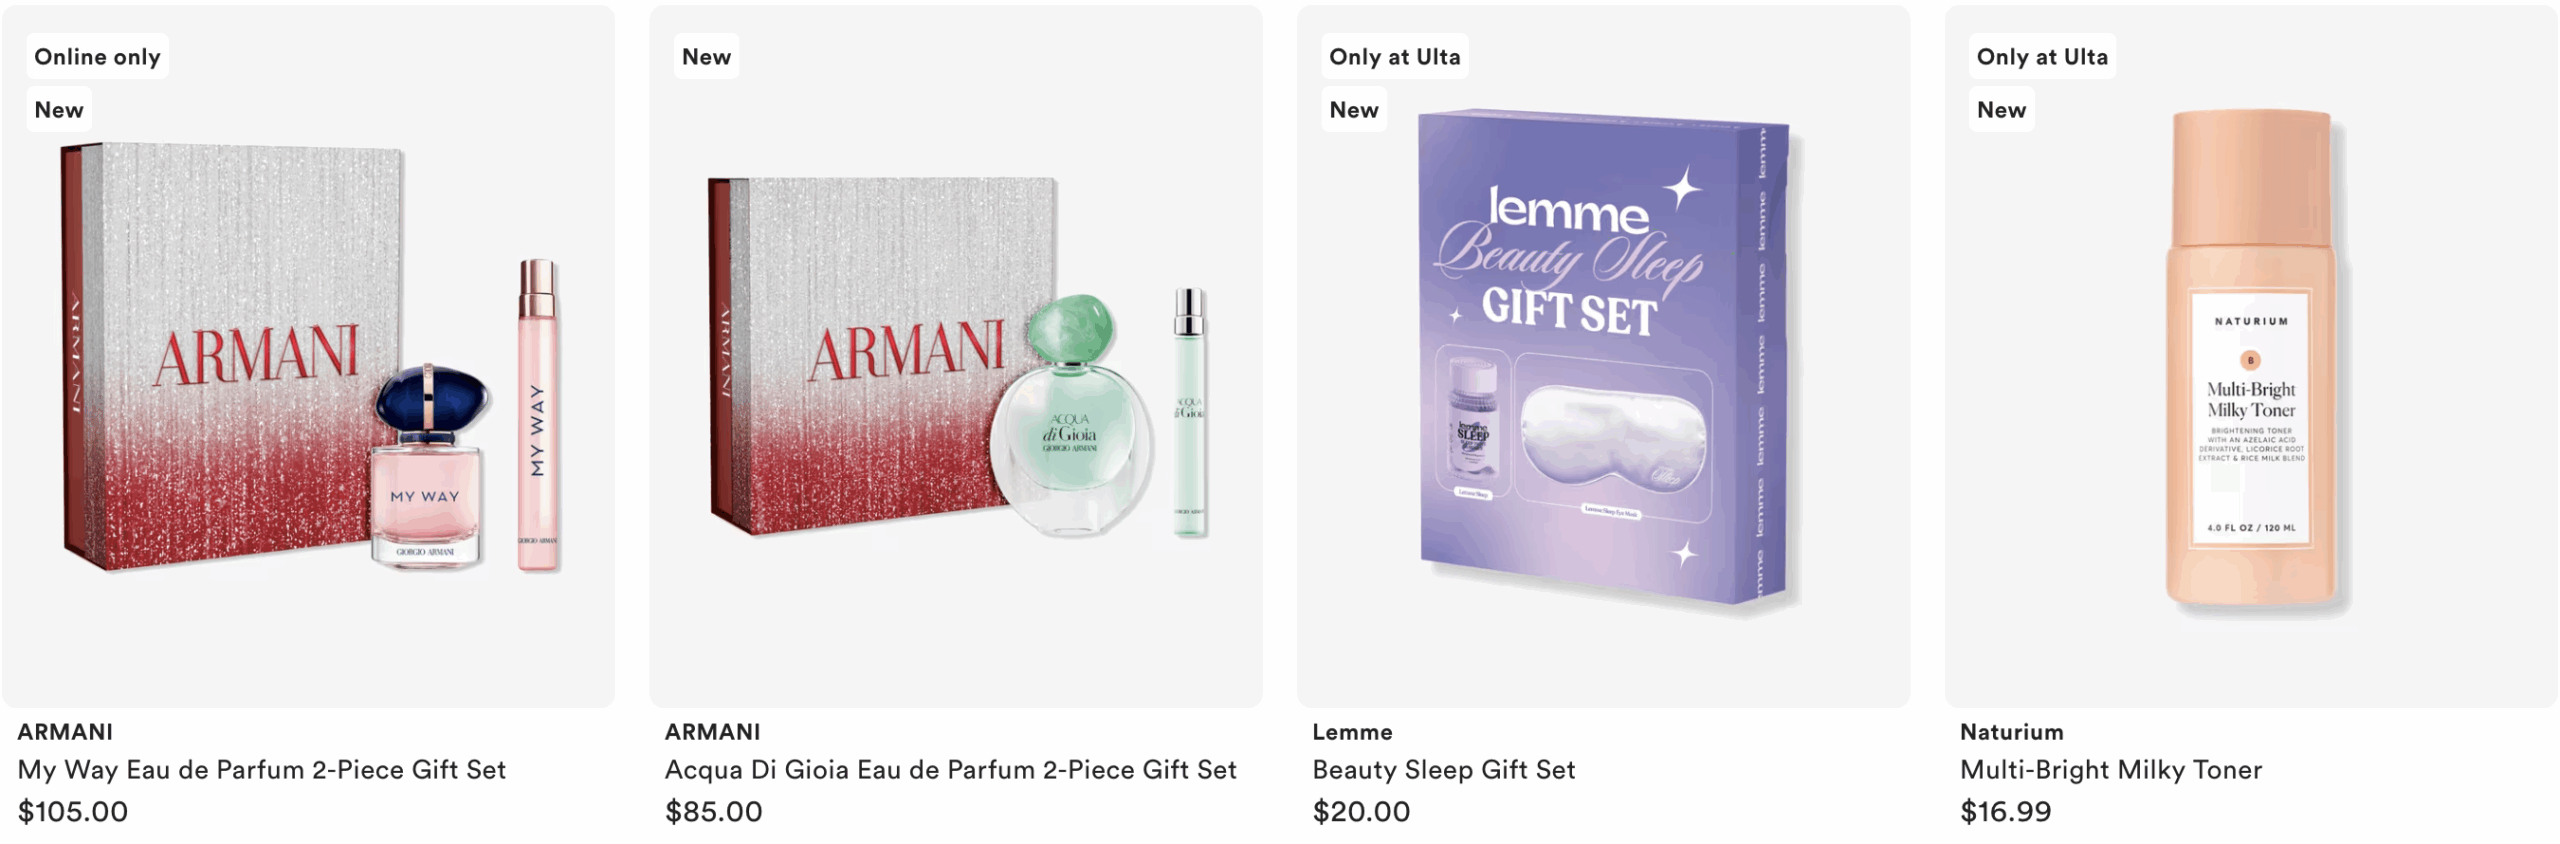
Task: Click 'Only at Ulta' badge on Lemme card
Action: point(1394,57)
